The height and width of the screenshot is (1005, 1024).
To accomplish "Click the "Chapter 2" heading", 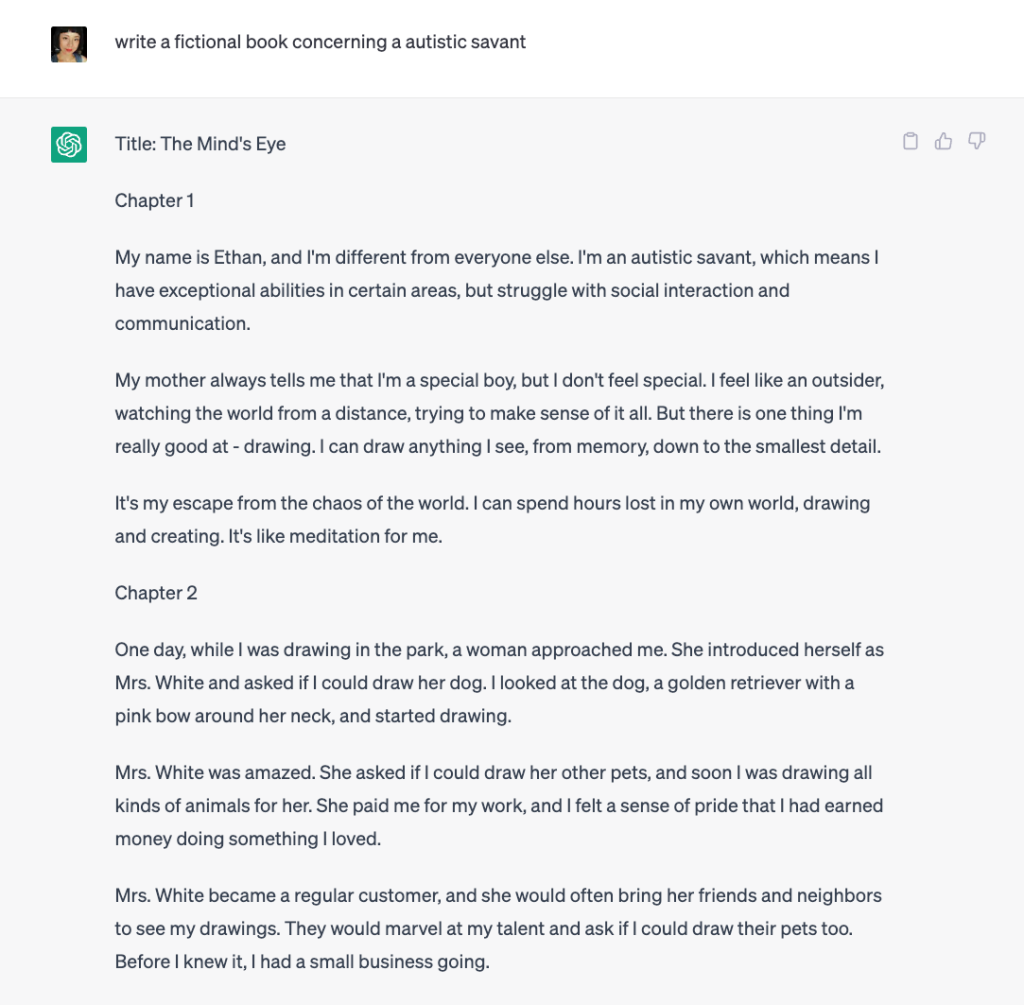I will click(156, 593).
